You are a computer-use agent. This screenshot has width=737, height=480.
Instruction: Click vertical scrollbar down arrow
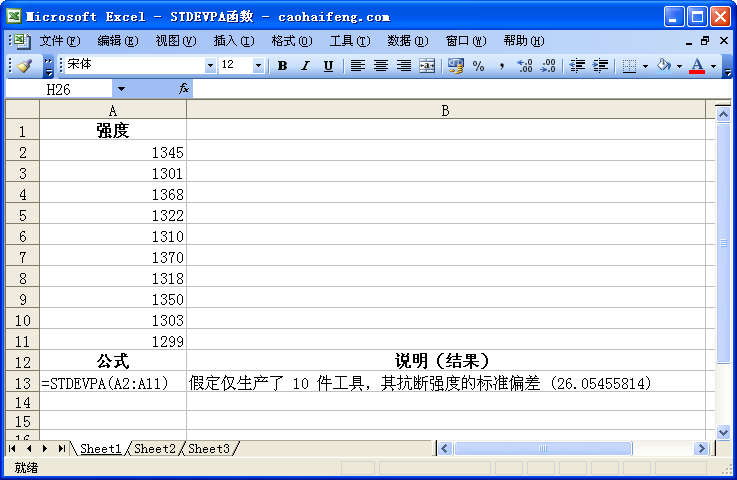723,432
